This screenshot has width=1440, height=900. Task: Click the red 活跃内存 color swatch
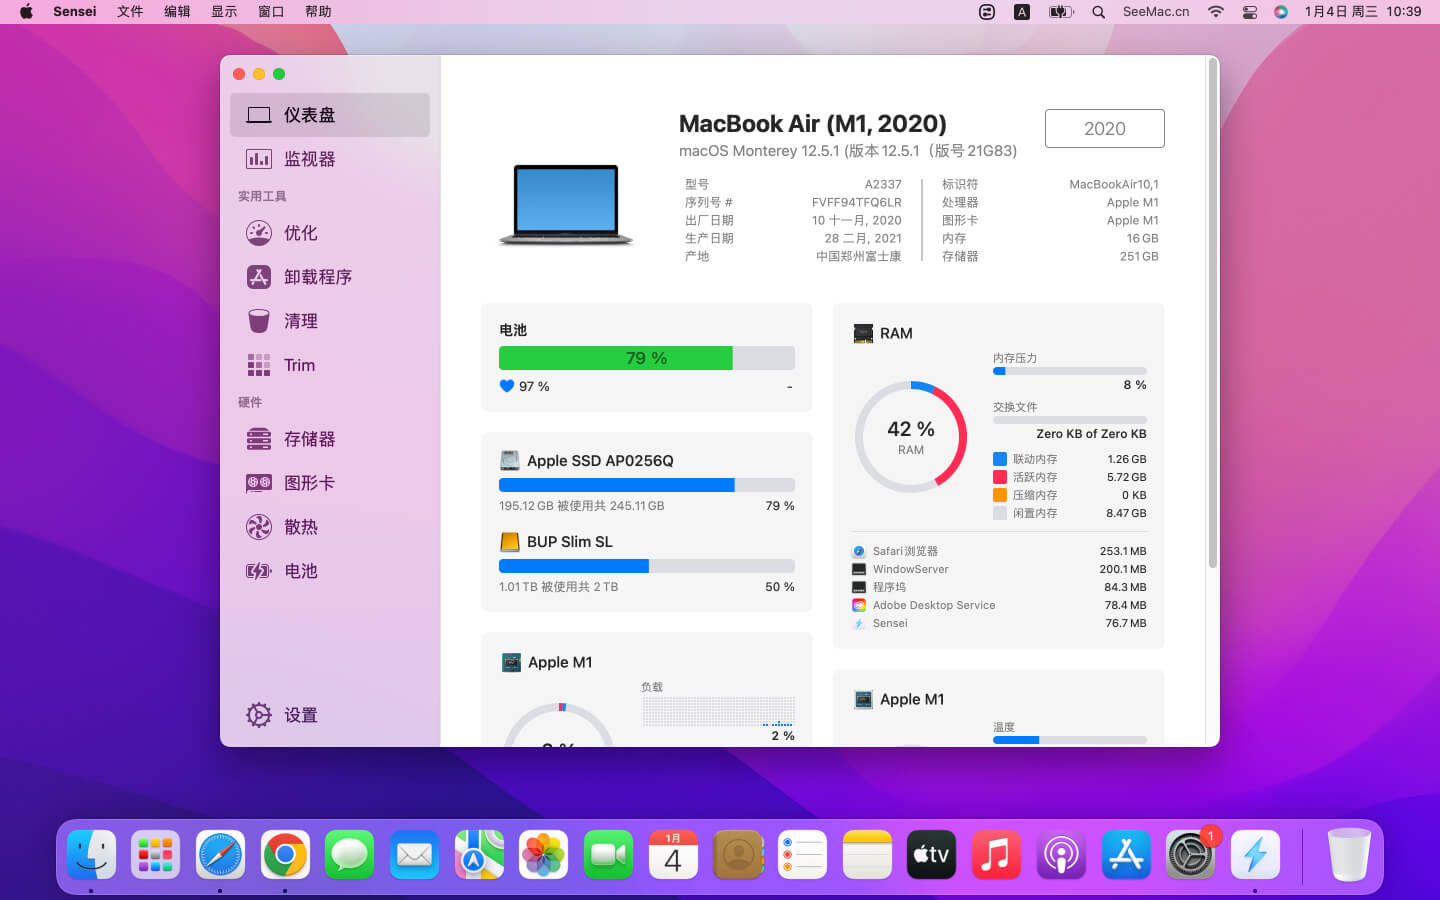pyautogui.click(x=1000, y=477)
